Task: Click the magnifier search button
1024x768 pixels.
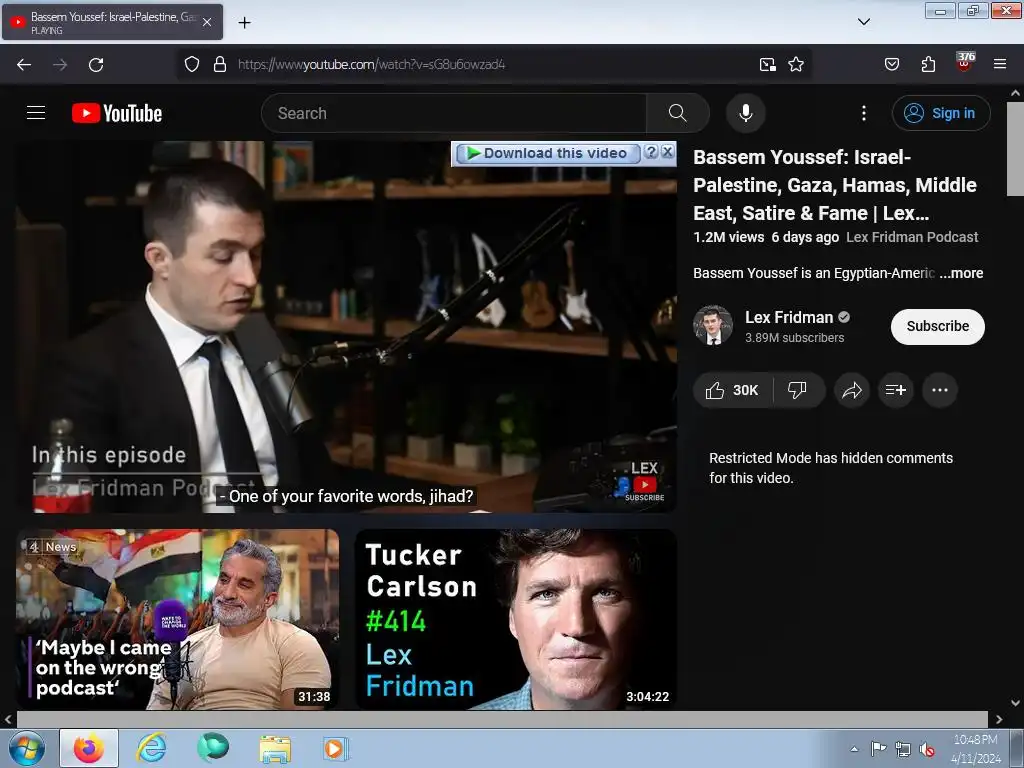Action: (x=678, y=113)
